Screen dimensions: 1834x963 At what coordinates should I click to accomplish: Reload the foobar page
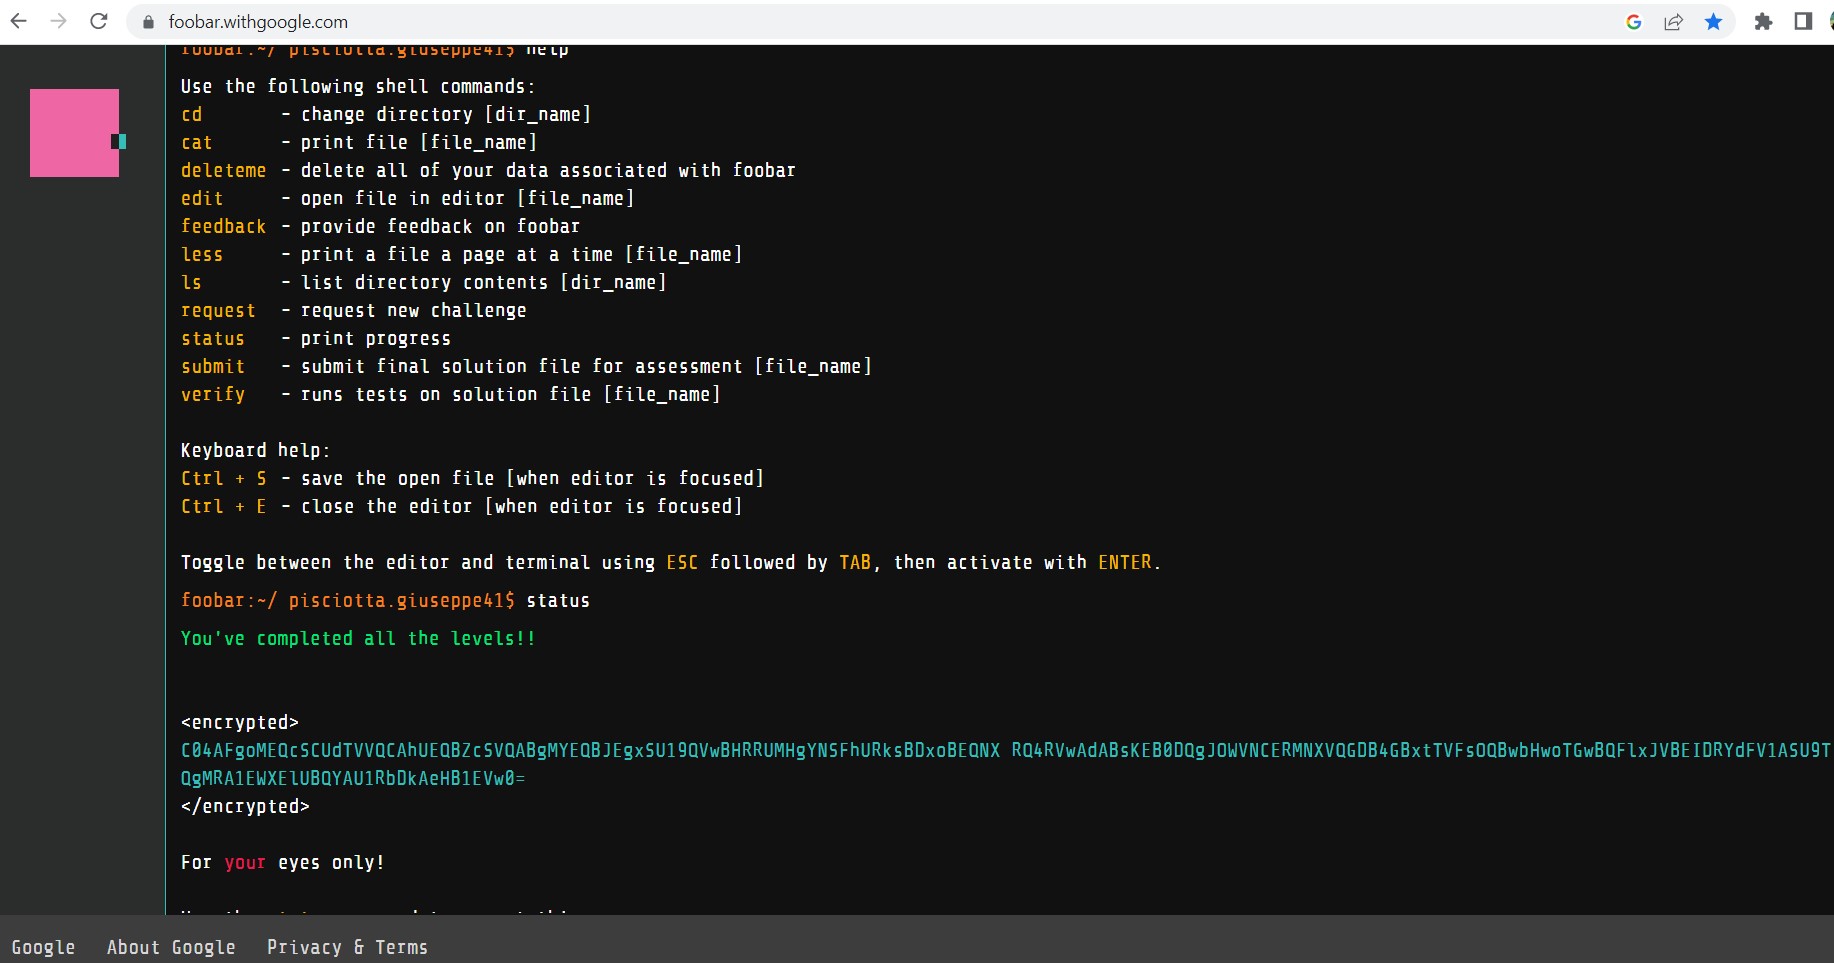pyautogui.click(x=98, y=21)
